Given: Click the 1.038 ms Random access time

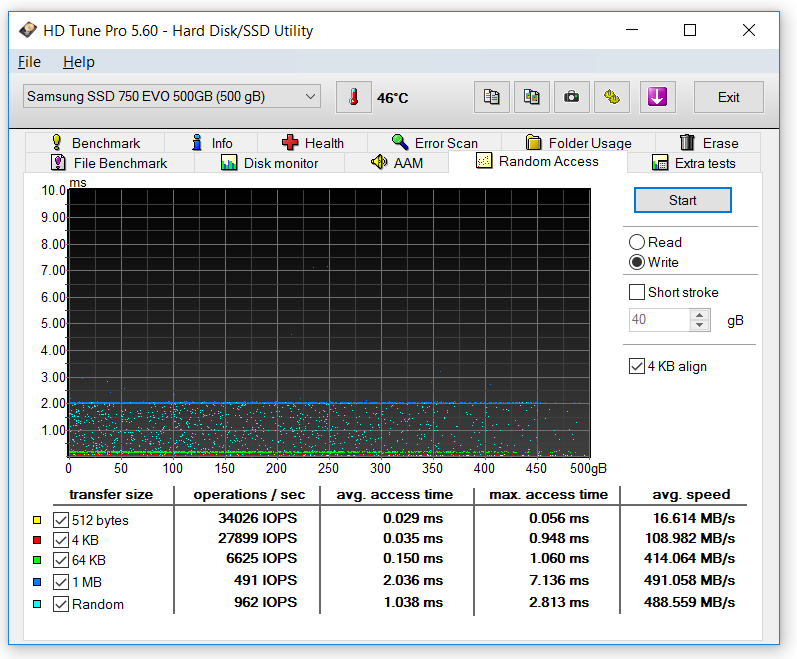Looking at the screenshot, I should (x=413, y=602).
